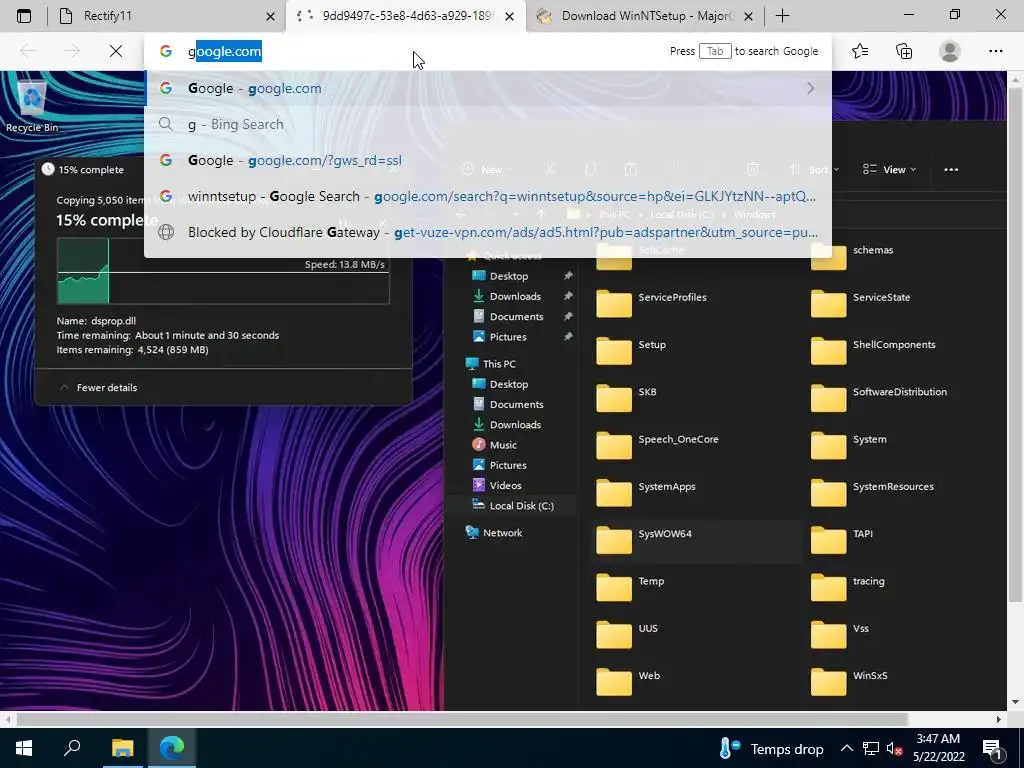Viewport: 1024px width, 768px height.
Task: Open File Explorer See more menu
Action: [x=951, y=169]
